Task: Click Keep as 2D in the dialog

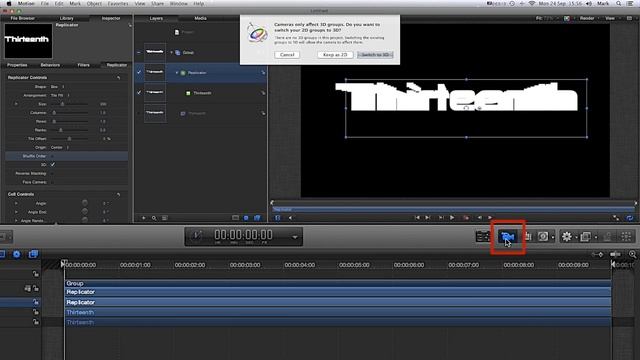Action: [x=335, y=55]
